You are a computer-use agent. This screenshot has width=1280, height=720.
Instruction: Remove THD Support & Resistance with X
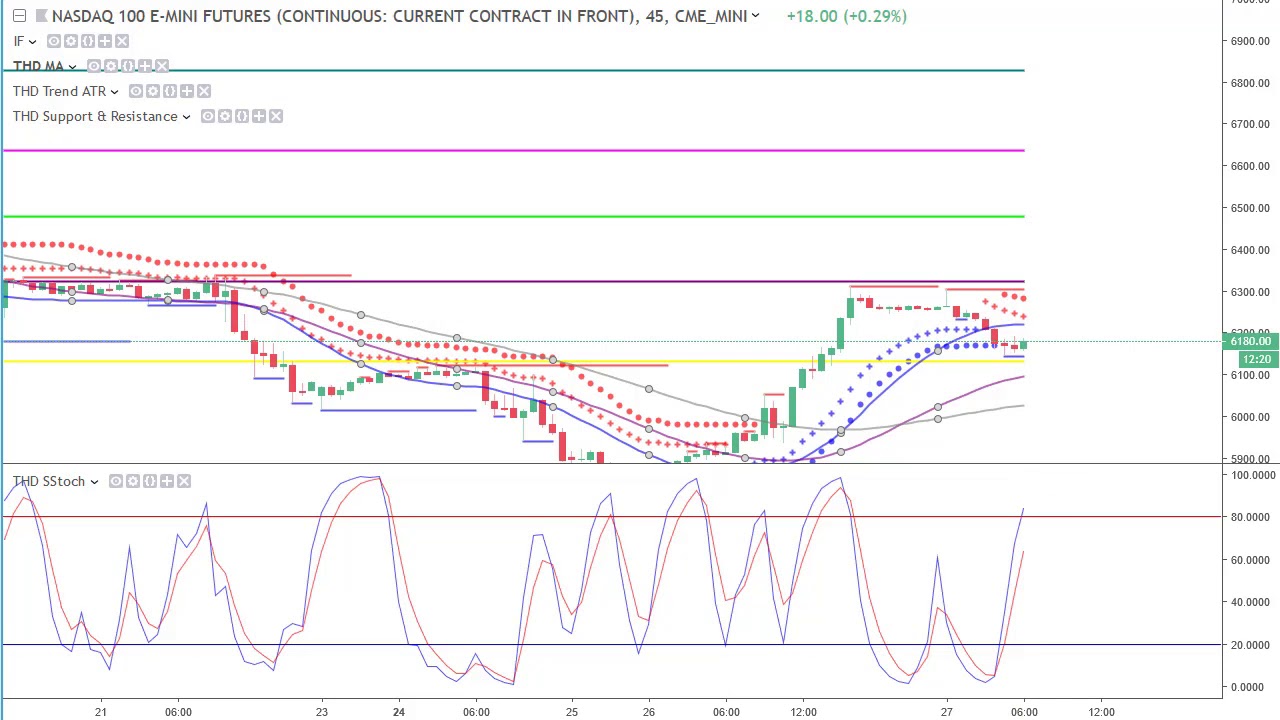tap(276, 117)
